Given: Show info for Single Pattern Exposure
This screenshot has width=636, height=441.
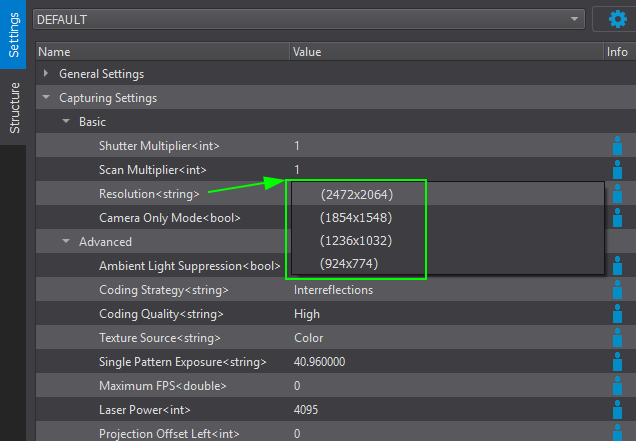Looking at the screenshot, I should tap(617, 362).
